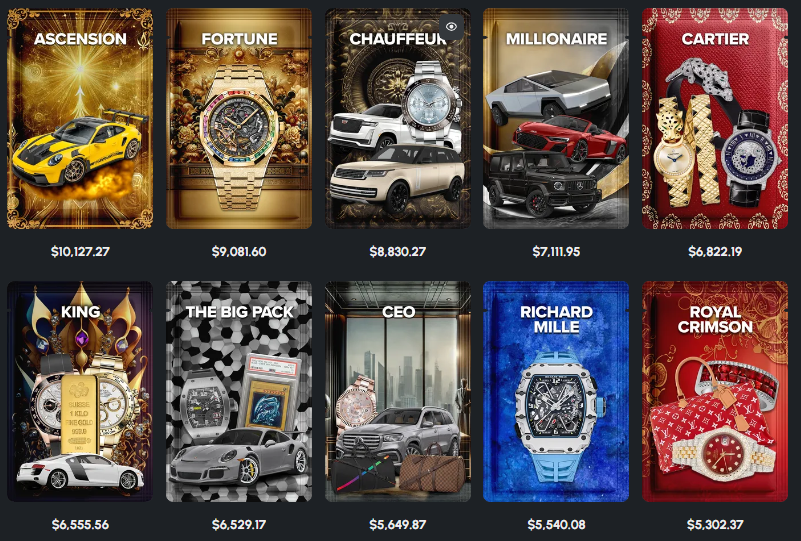
Task: Click the $7,111.95 Millionaire price
Action: point(556,251)
